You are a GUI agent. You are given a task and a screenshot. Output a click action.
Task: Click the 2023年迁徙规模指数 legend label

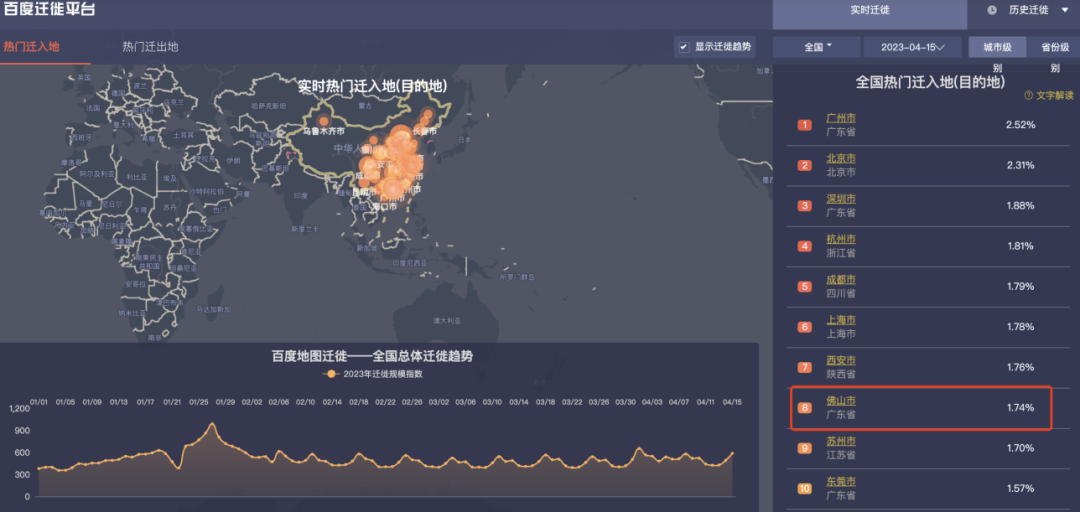point(382,374)
